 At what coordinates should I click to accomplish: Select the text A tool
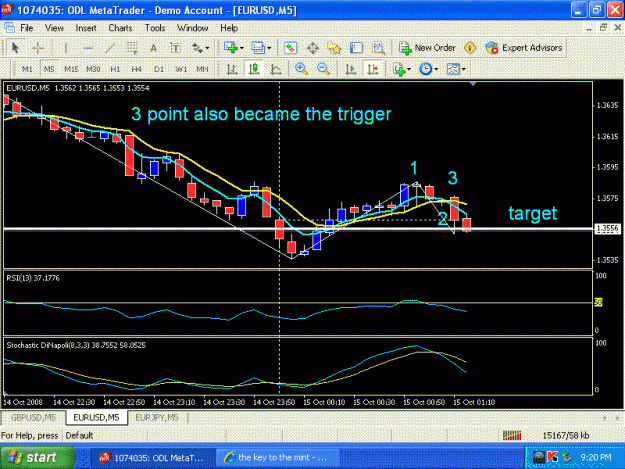tap(153, 48)
